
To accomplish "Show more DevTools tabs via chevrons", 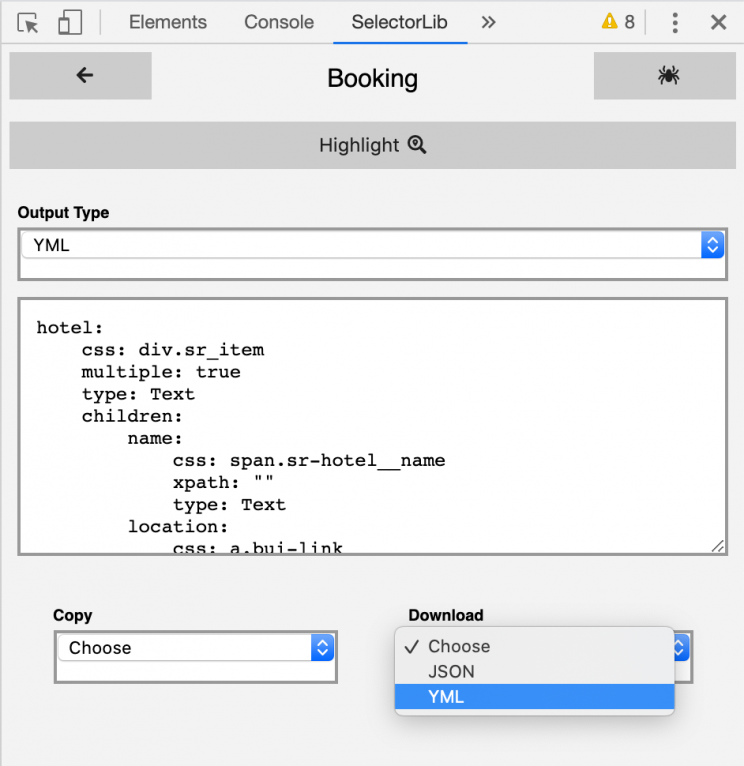I will (x=488, y=22).
